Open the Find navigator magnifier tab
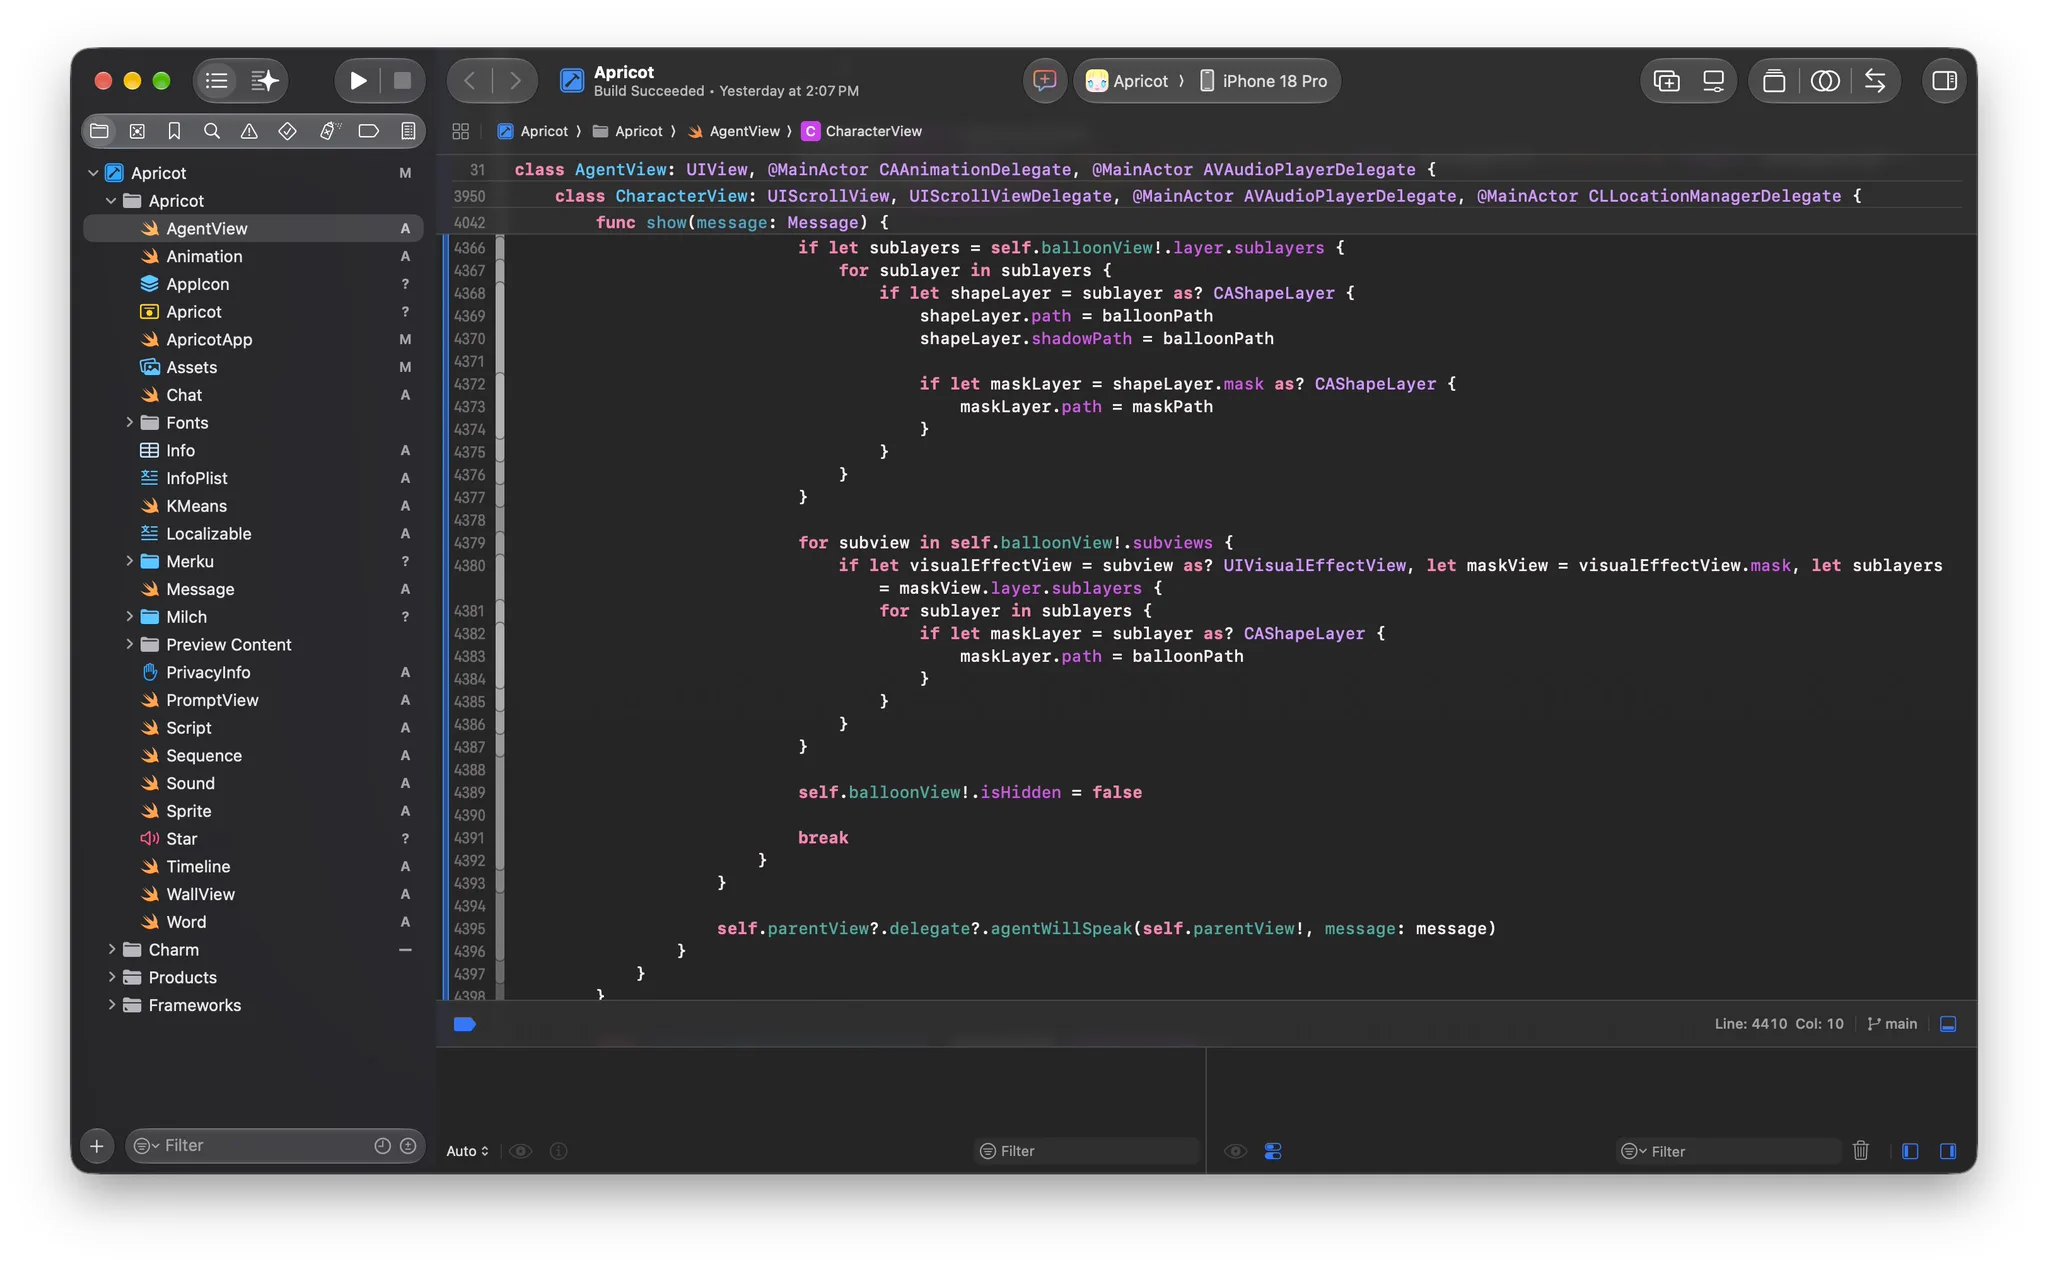Viewport: 2048px width, 1267px height. pyautogui.click(x=212, y=131)
